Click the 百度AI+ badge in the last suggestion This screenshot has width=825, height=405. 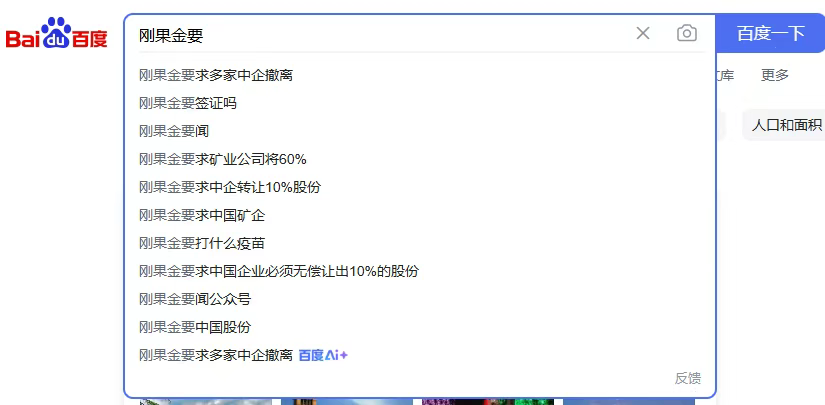323,355
